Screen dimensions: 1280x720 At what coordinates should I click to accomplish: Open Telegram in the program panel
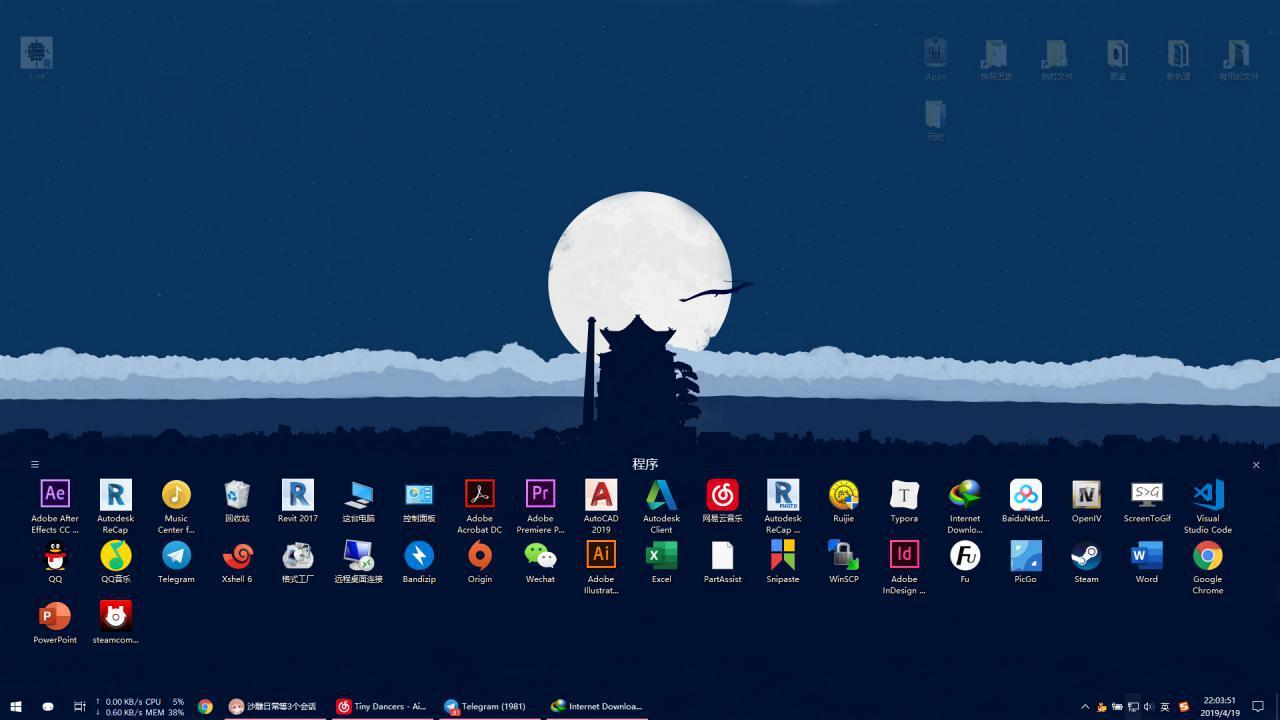point(176,562)
